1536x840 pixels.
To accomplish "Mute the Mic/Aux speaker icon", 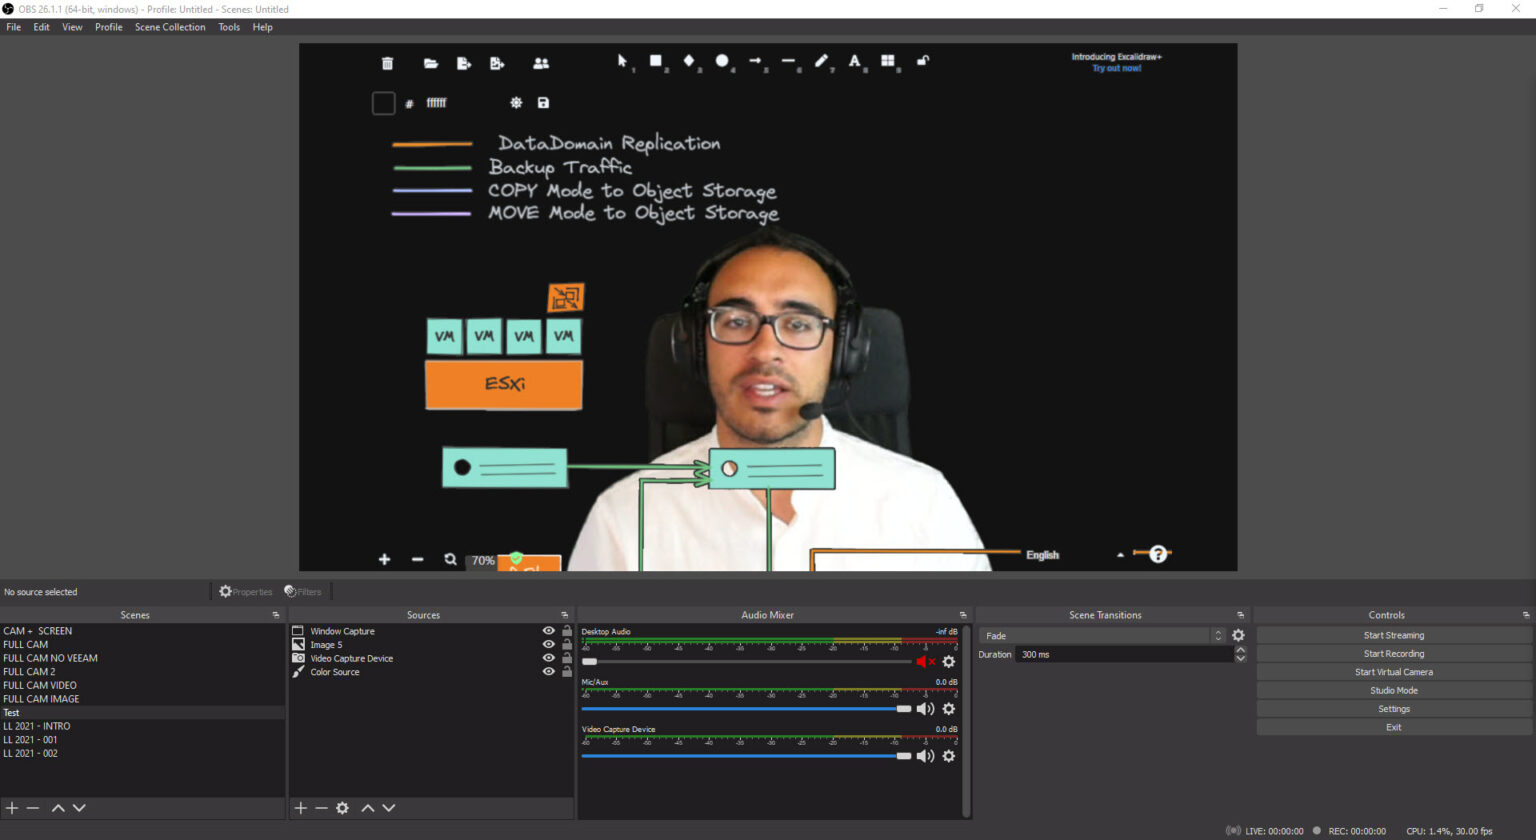I will (x=925, y=709).
